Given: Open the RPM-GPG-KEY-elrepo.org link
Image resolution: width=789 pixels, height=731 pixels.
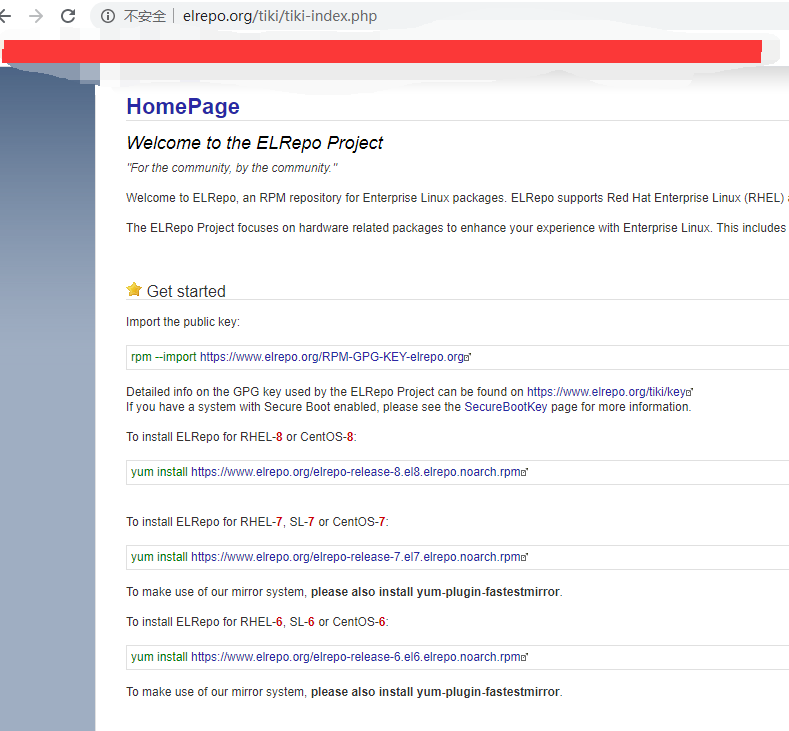Looking at the screenshot, I should [332, 357].
